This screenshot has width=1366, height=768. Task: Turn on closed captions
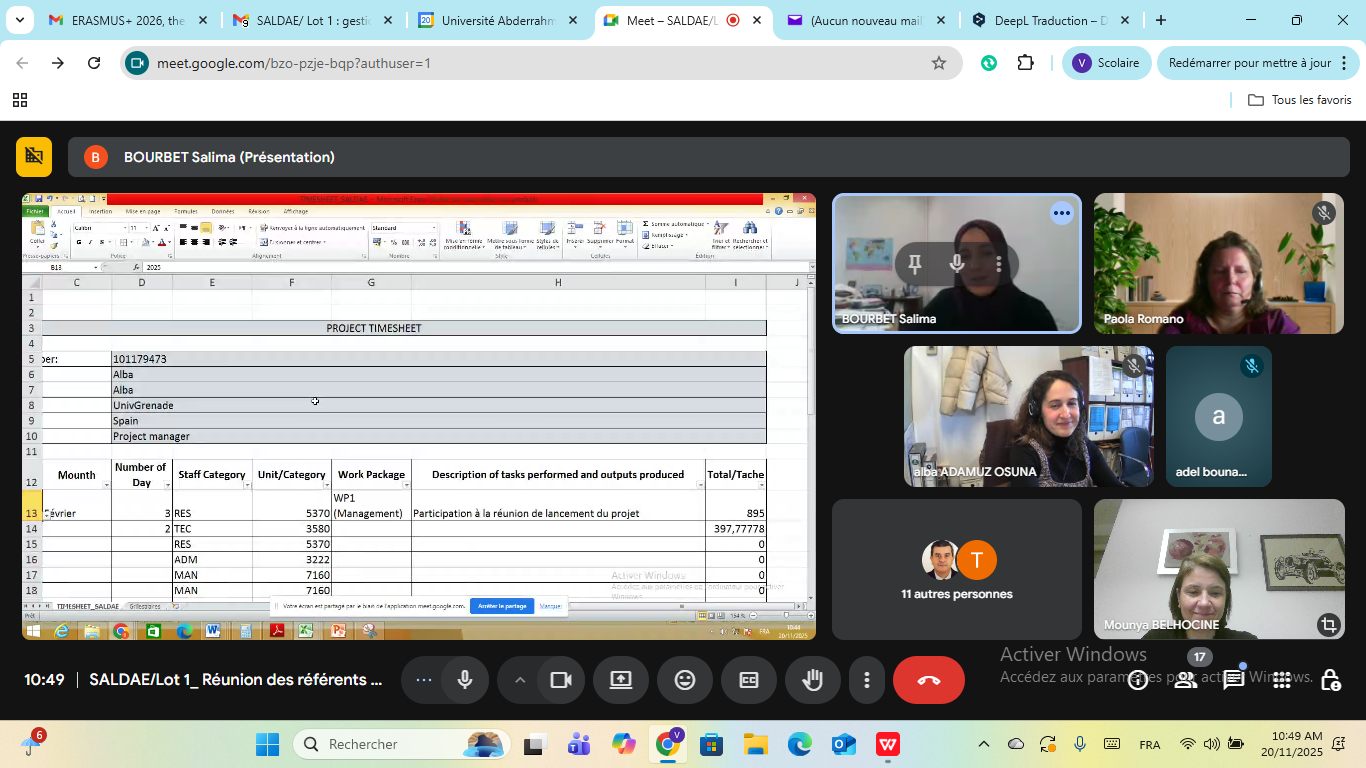pos(748,680)
